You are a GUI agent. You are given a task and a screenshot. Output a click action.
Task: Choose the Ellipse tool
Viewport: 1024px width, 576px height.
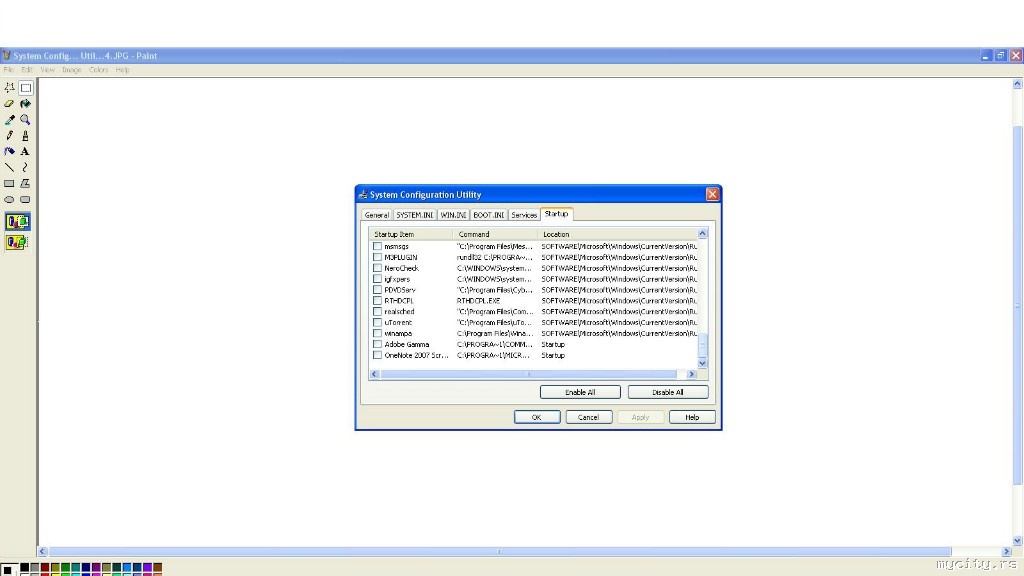[9, 200]
